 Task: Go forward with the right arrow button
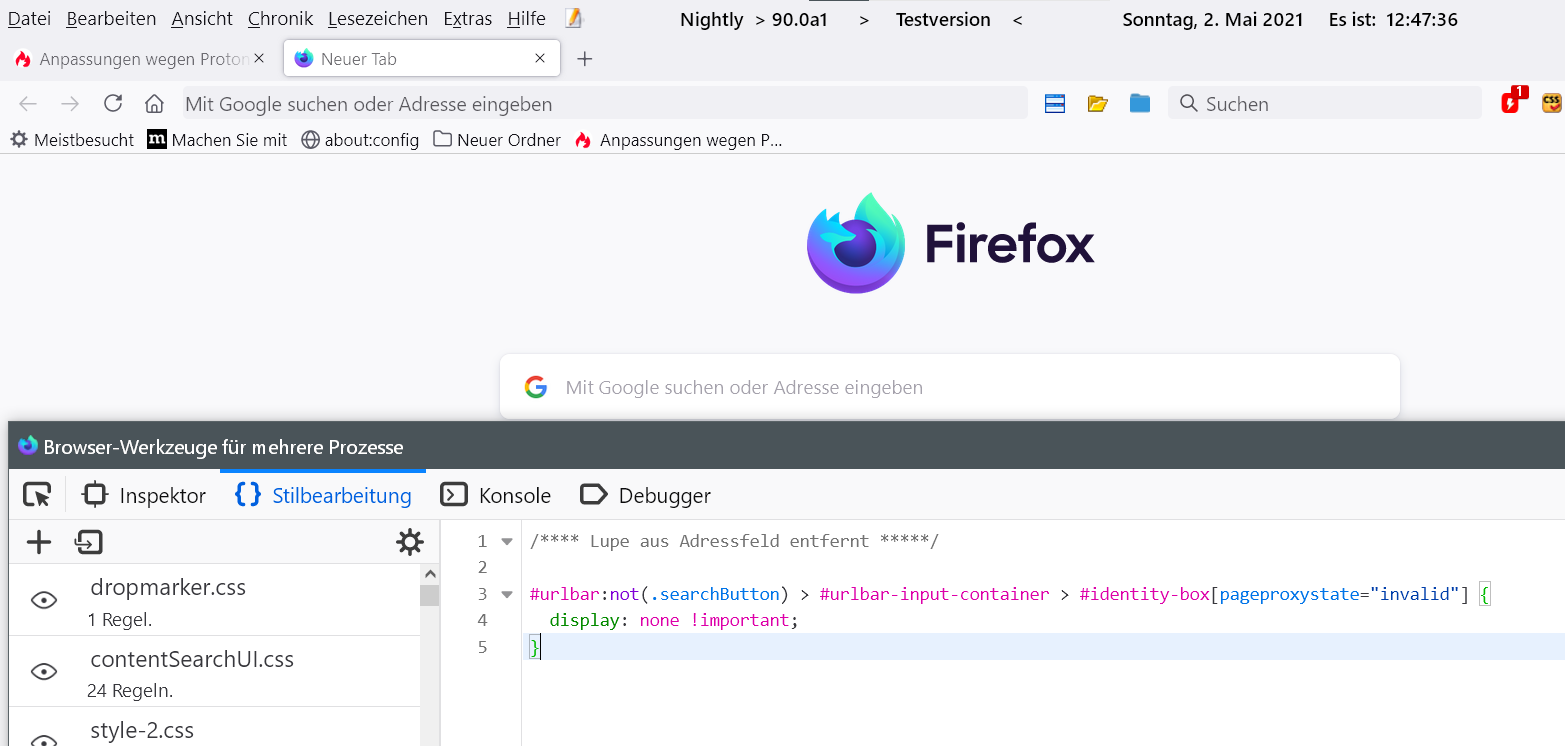(x=70, y=104)
